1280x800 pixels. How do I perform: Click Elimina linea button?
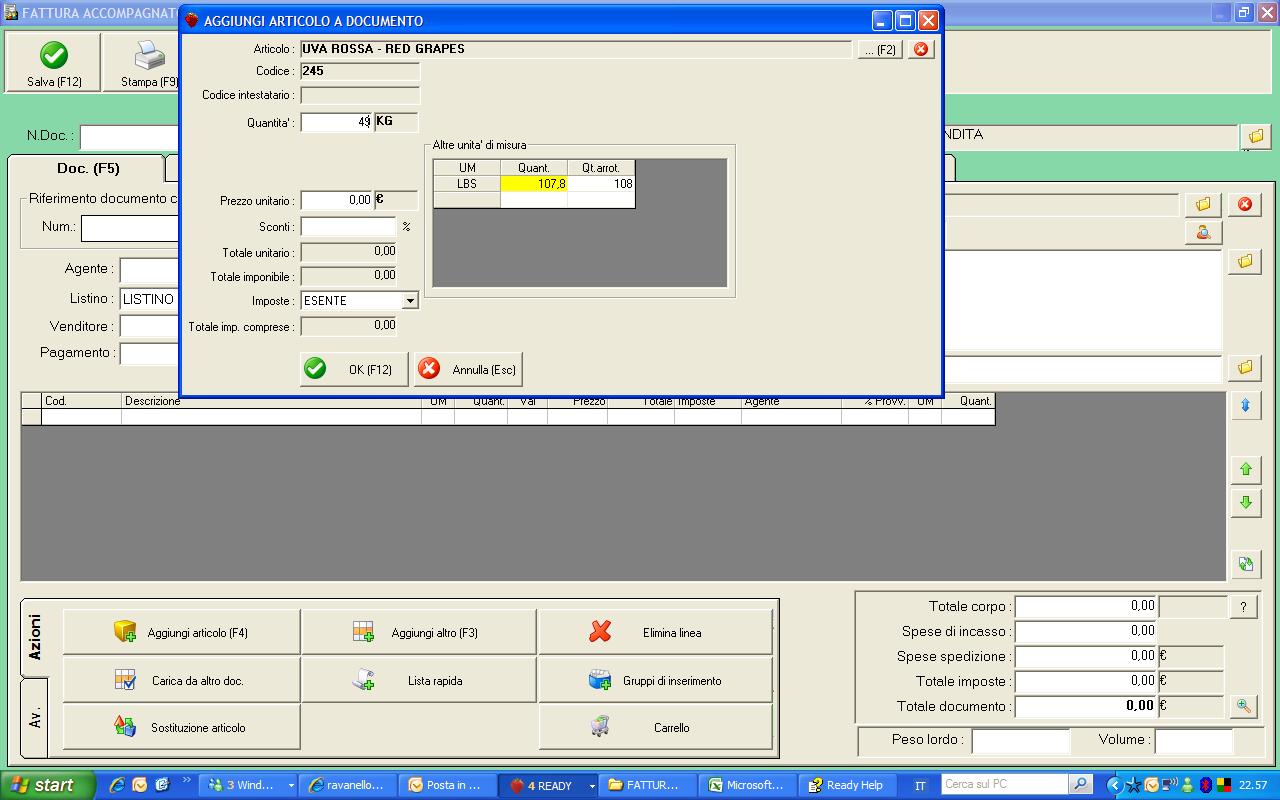655,633
